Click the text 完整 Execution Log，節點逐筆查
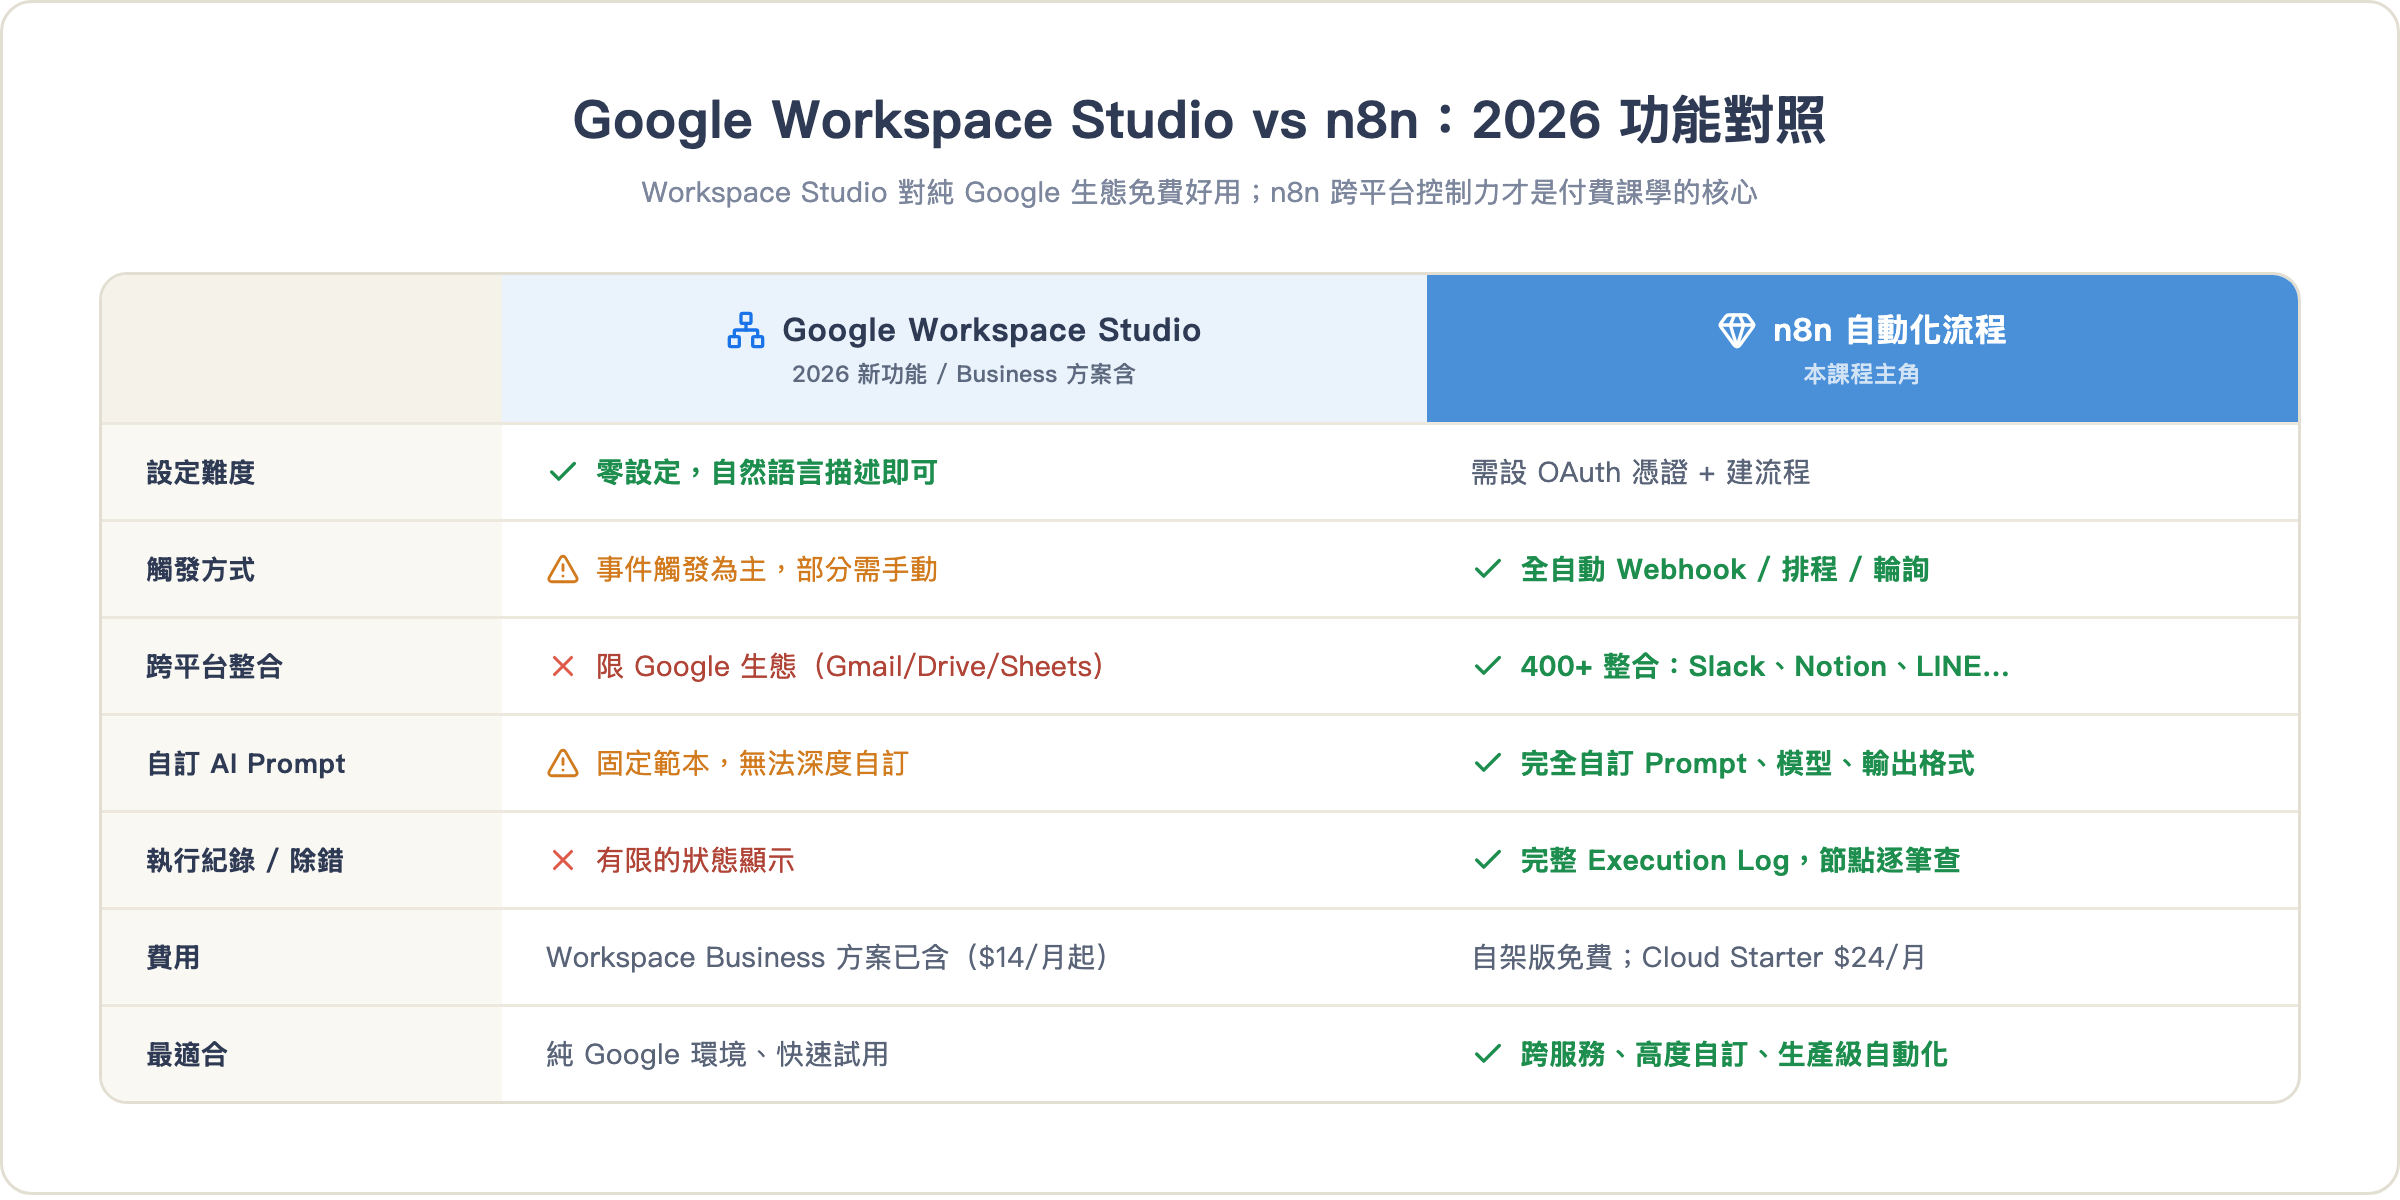Screen dimensions: 2400x1200 tap(1741, 860)
